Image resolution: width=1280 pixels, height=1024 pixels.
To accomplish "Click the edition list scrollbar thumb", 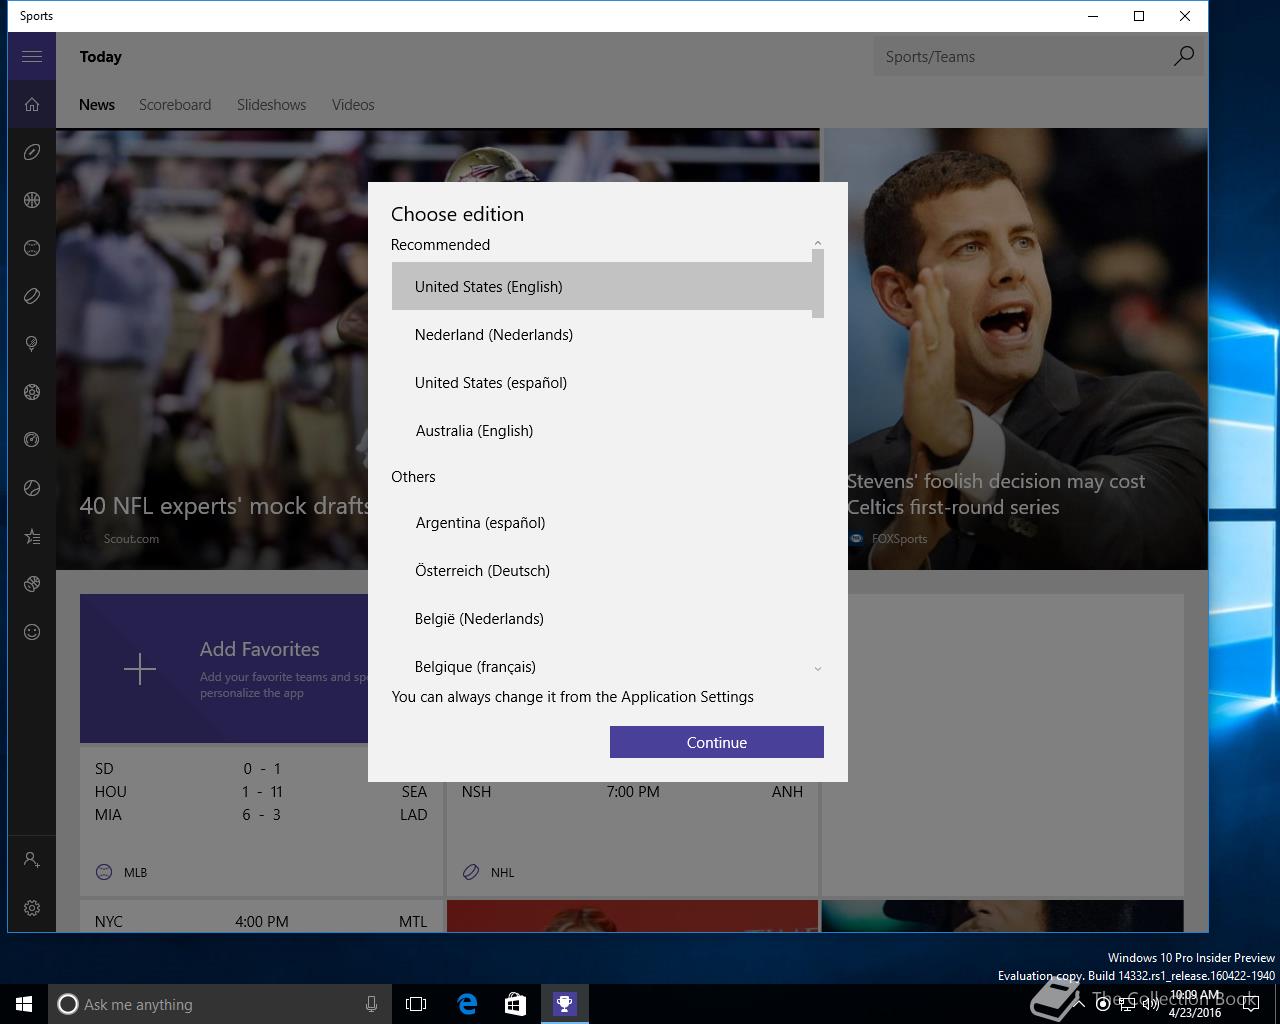I will [x=818, y=283].
